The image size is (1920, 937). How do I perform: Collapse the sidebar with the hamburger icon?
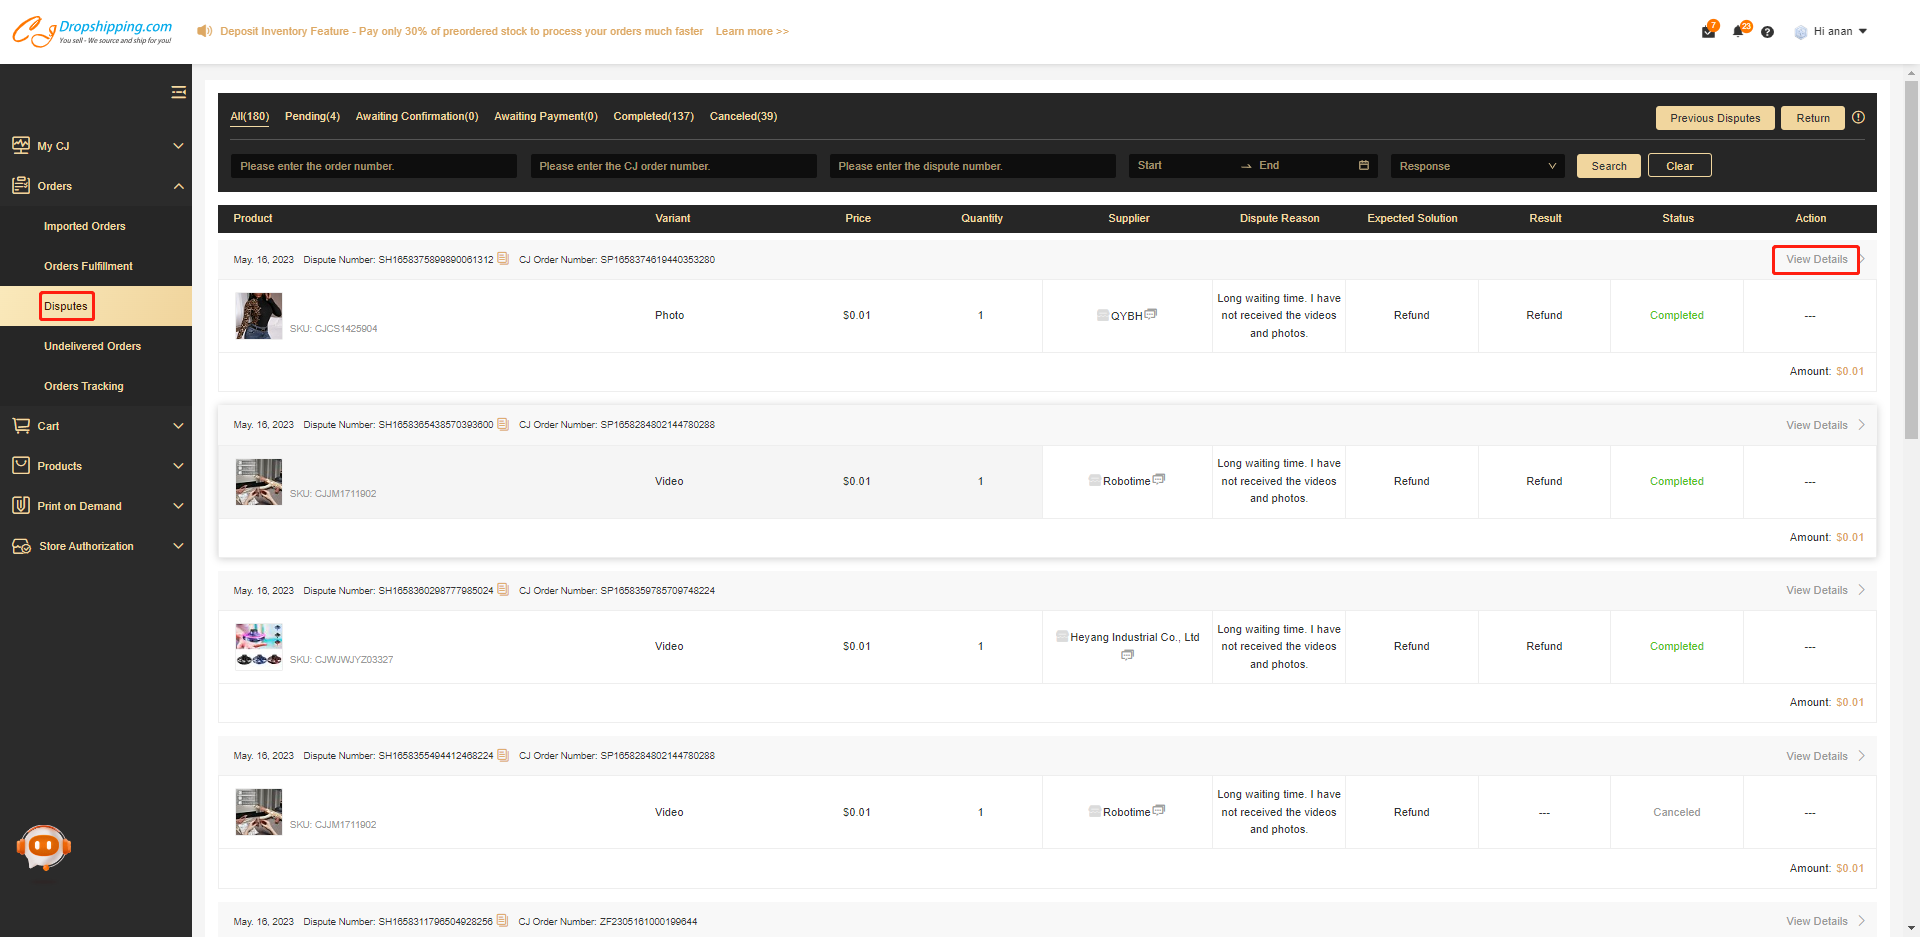pos(178,93)
